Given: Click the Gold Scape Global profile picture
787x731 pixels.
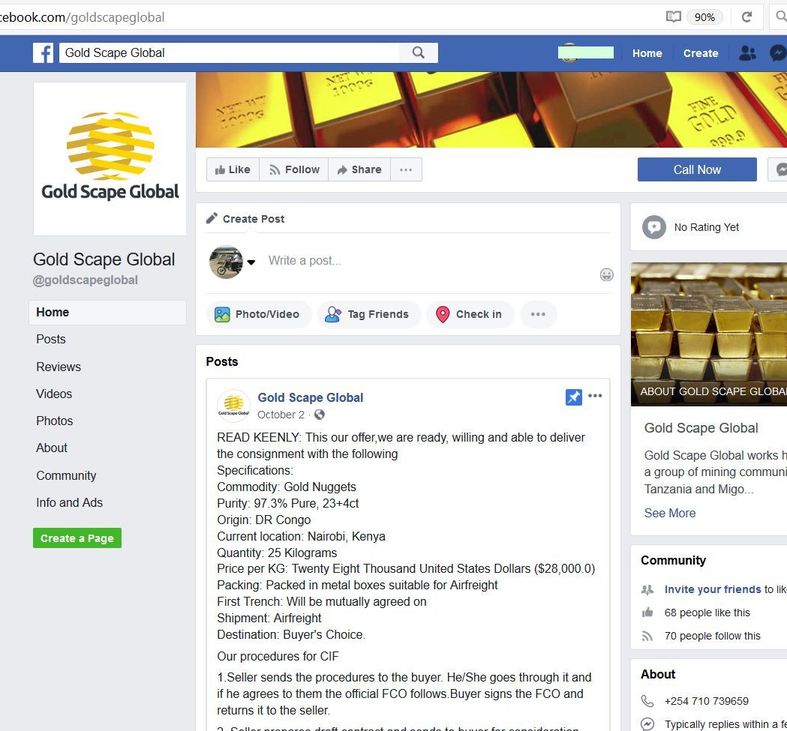Looking at the screenshot, I should click(110, 159).
